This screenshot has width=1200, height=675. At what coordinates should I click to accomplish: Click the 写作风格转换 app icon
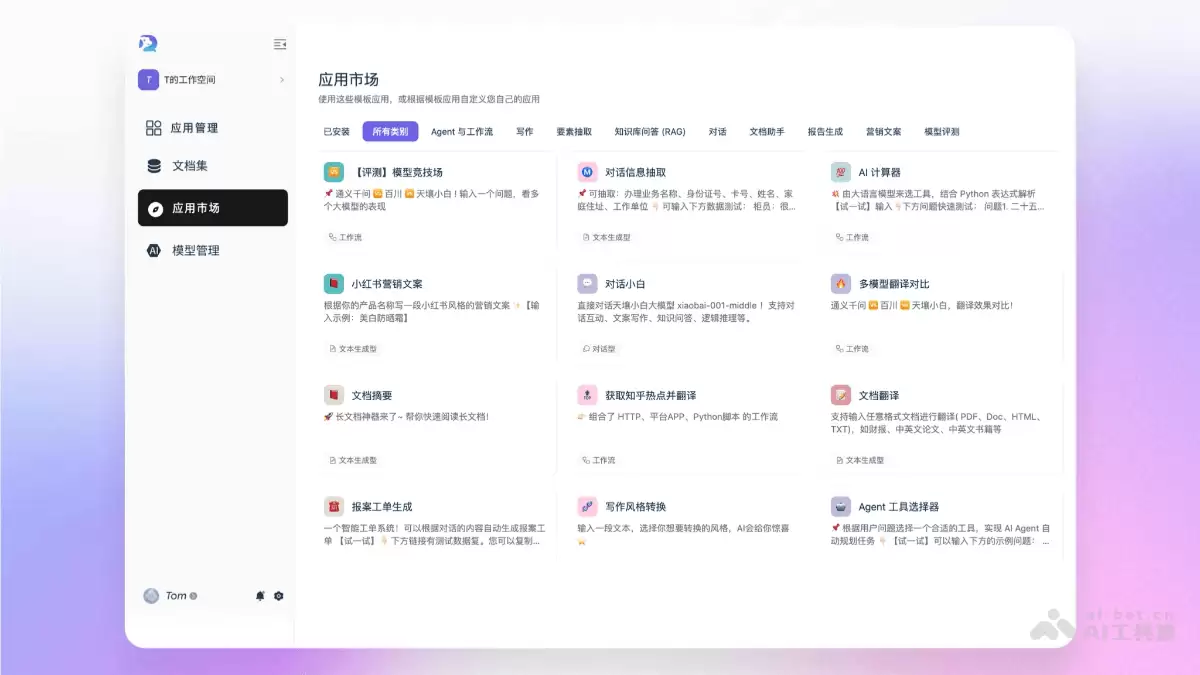tap(587, 506)
